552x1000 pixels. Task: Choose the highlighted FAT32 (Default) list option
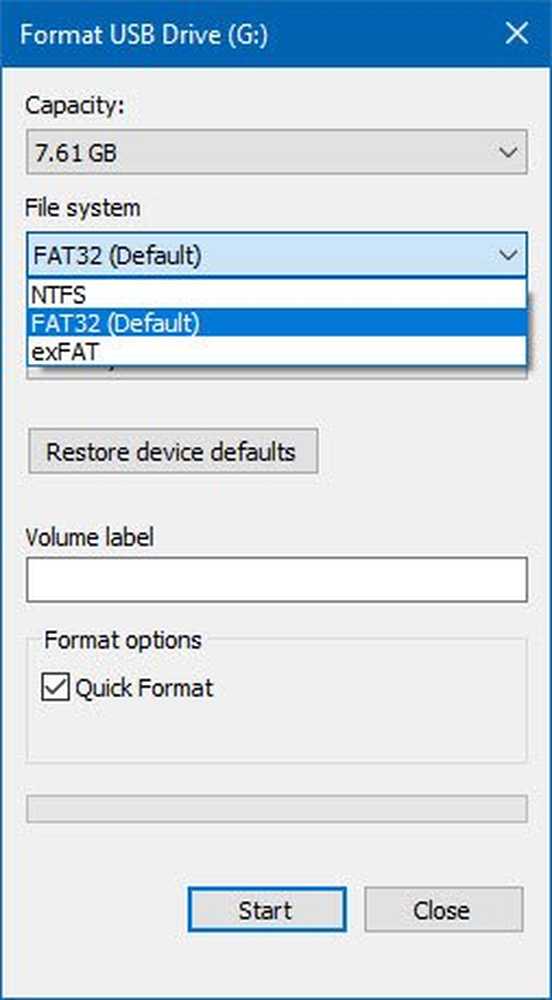tap(277, 323)
